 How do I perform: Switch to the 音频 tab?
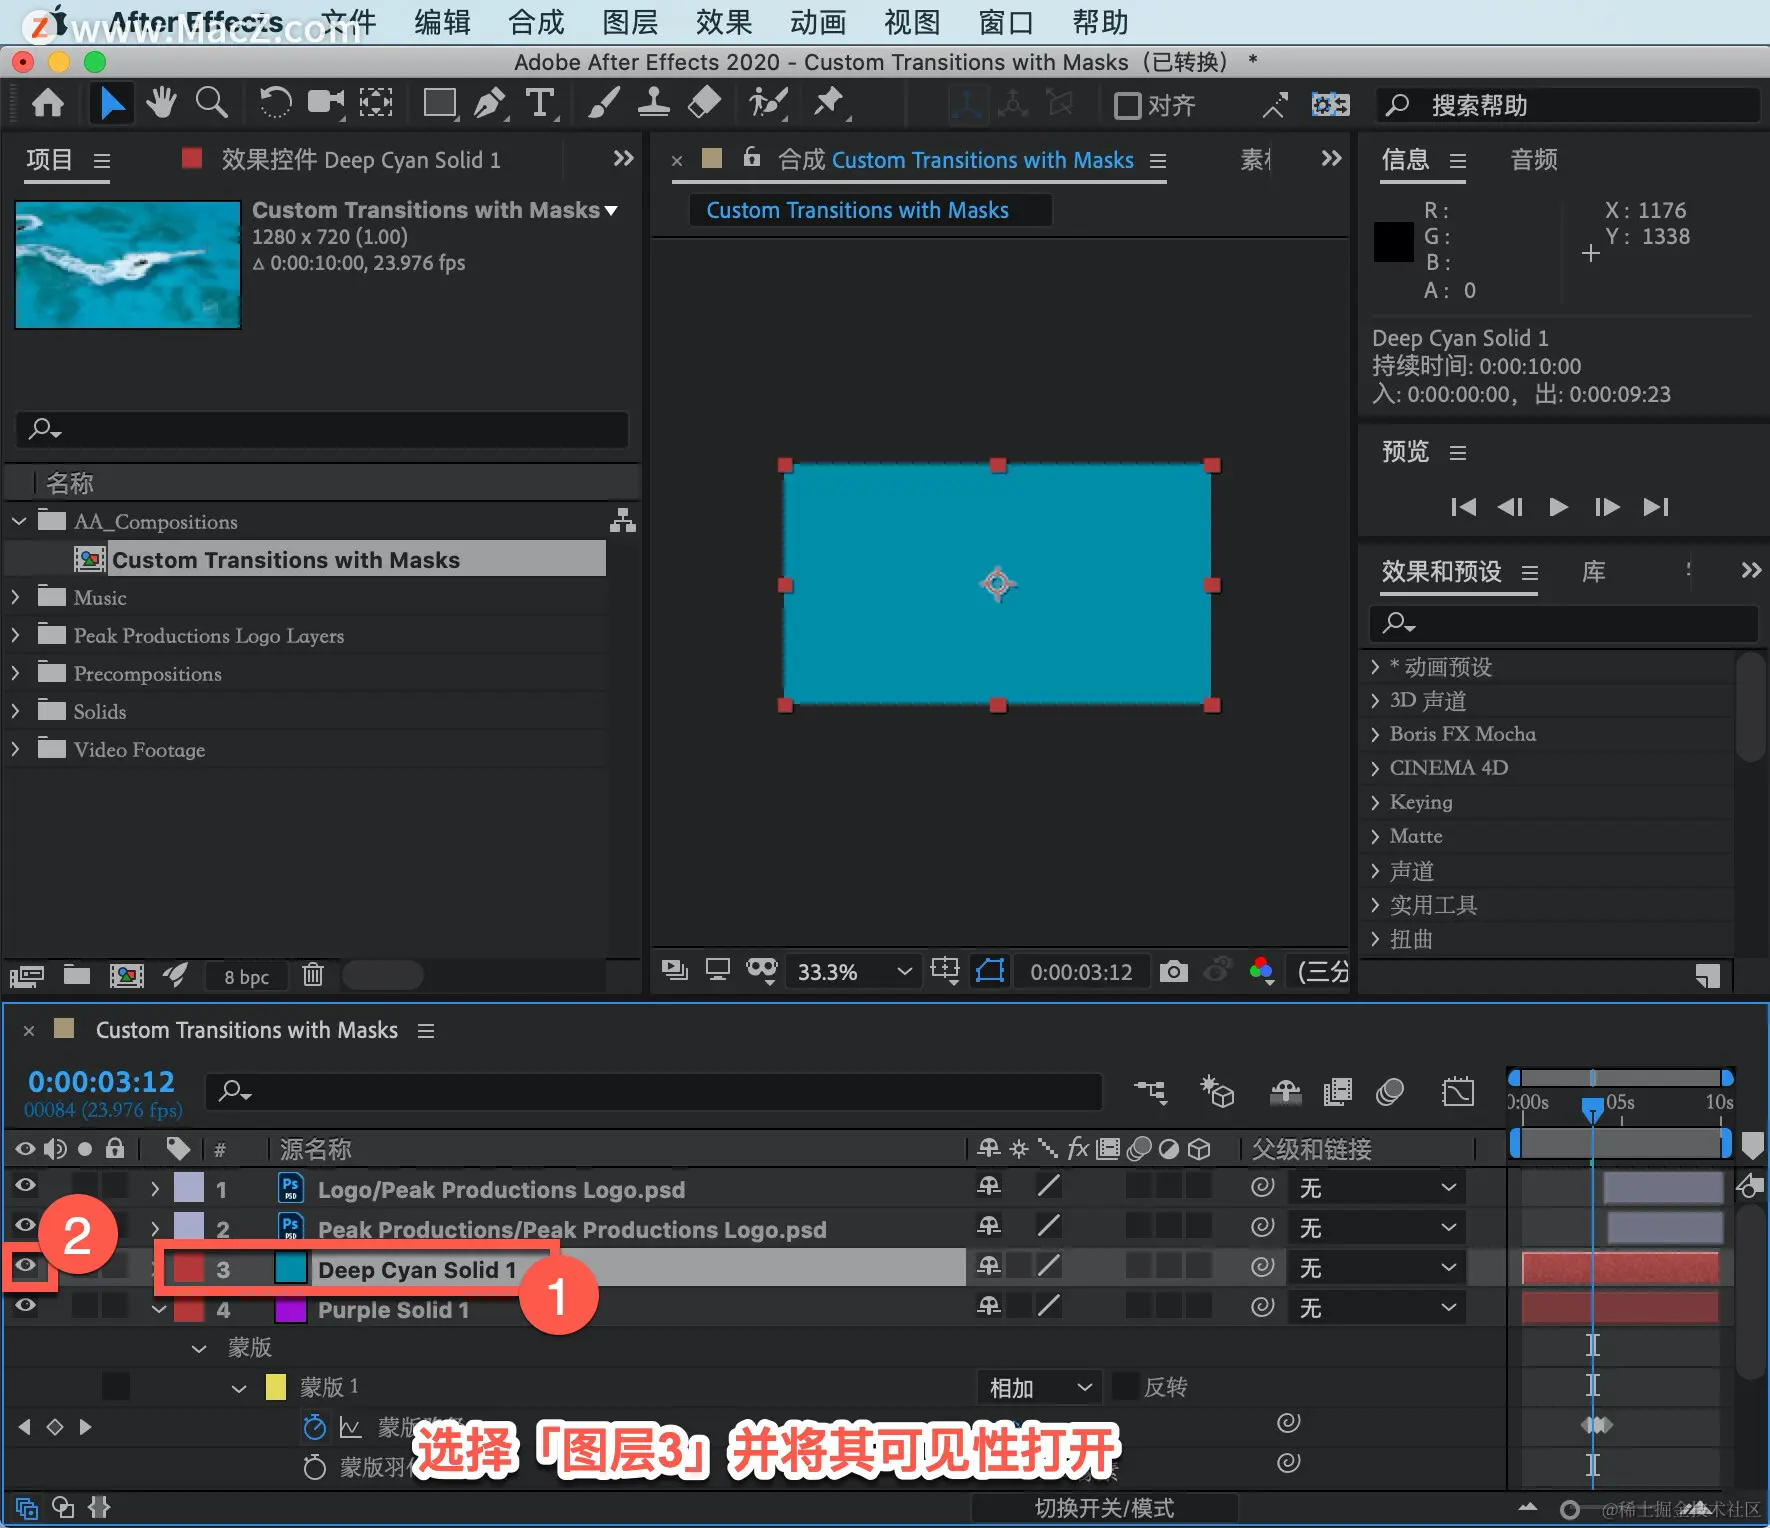click(1534, 160)
